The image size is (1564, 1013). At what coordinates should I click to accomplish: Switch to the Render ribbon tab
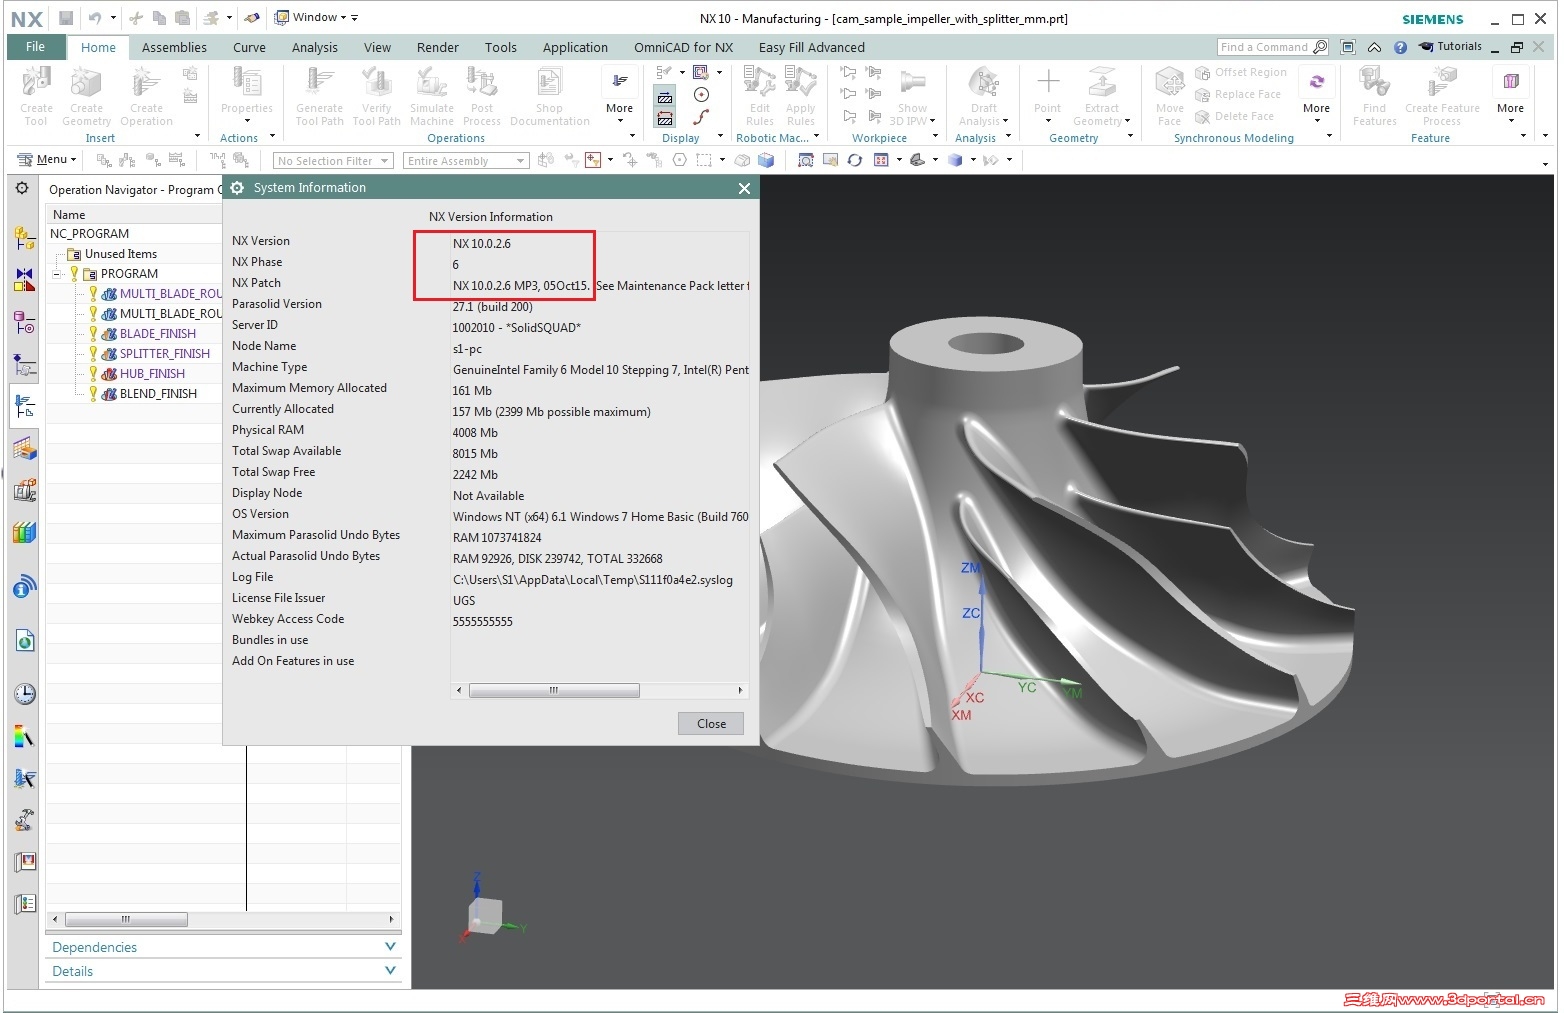tap(438, 47)
